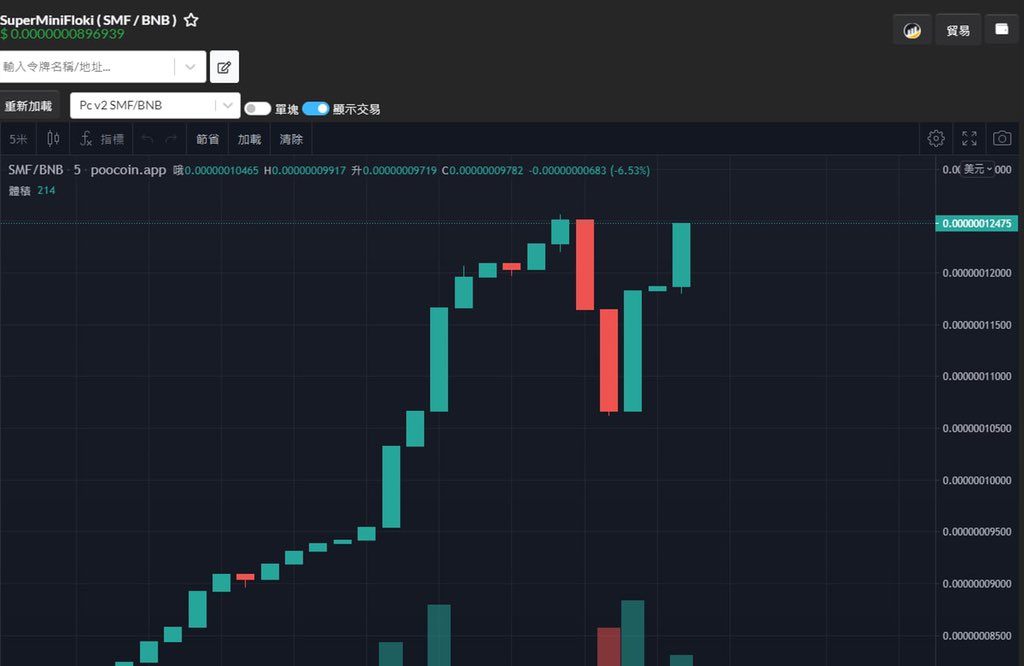Viewport: 1024px width, 666px height.
Task: Enter fullscreen chart mode
Action: 969,138
